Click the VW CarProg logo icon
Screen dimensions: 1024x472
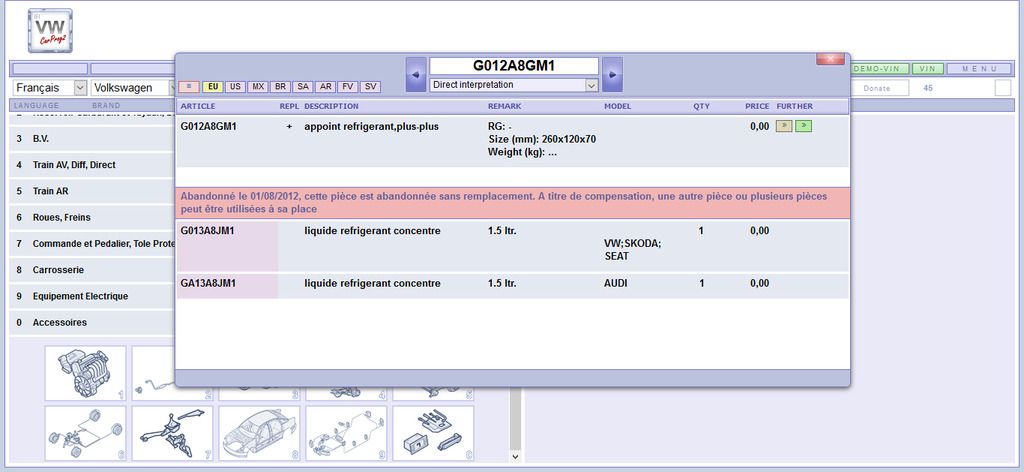[x=50, y=31]
